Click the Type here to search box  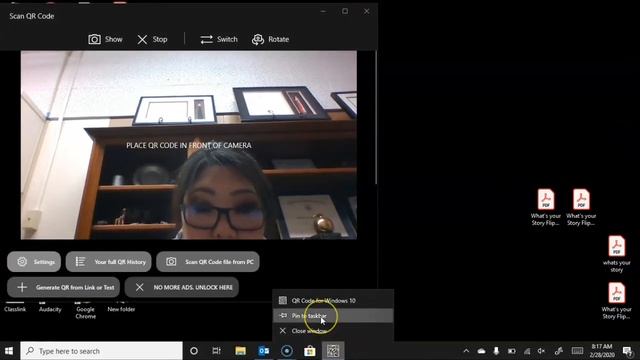coord(101,351)
